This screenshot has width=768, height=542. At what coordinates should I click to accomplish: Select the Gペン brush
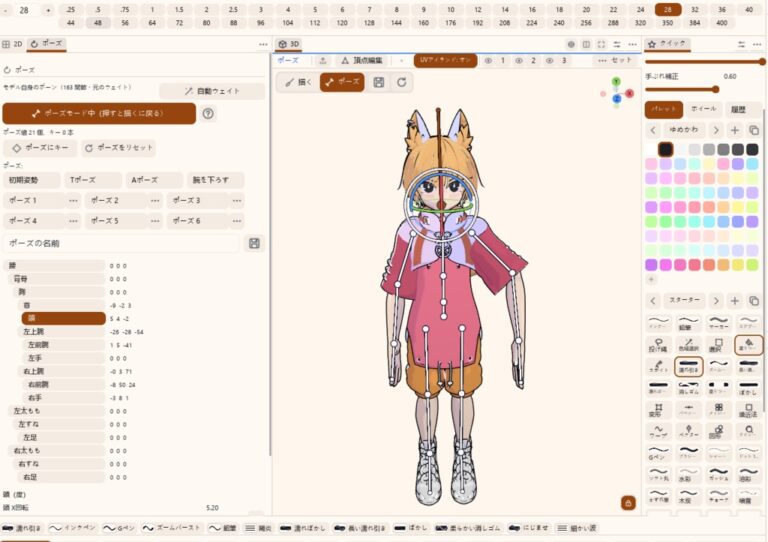658,453
